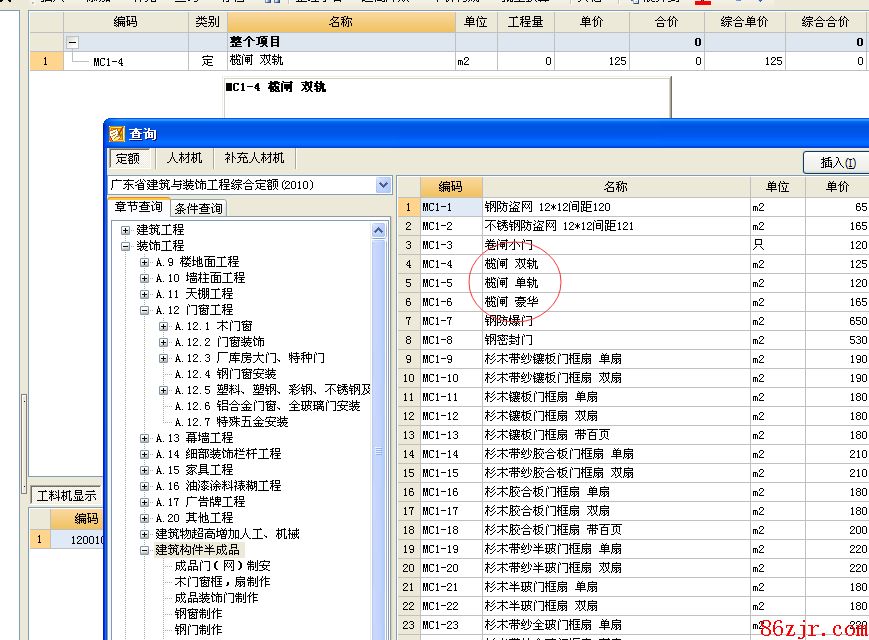Open the 条件查询 tab
This screenshot has width=869, height=640.
pos(199,208)
